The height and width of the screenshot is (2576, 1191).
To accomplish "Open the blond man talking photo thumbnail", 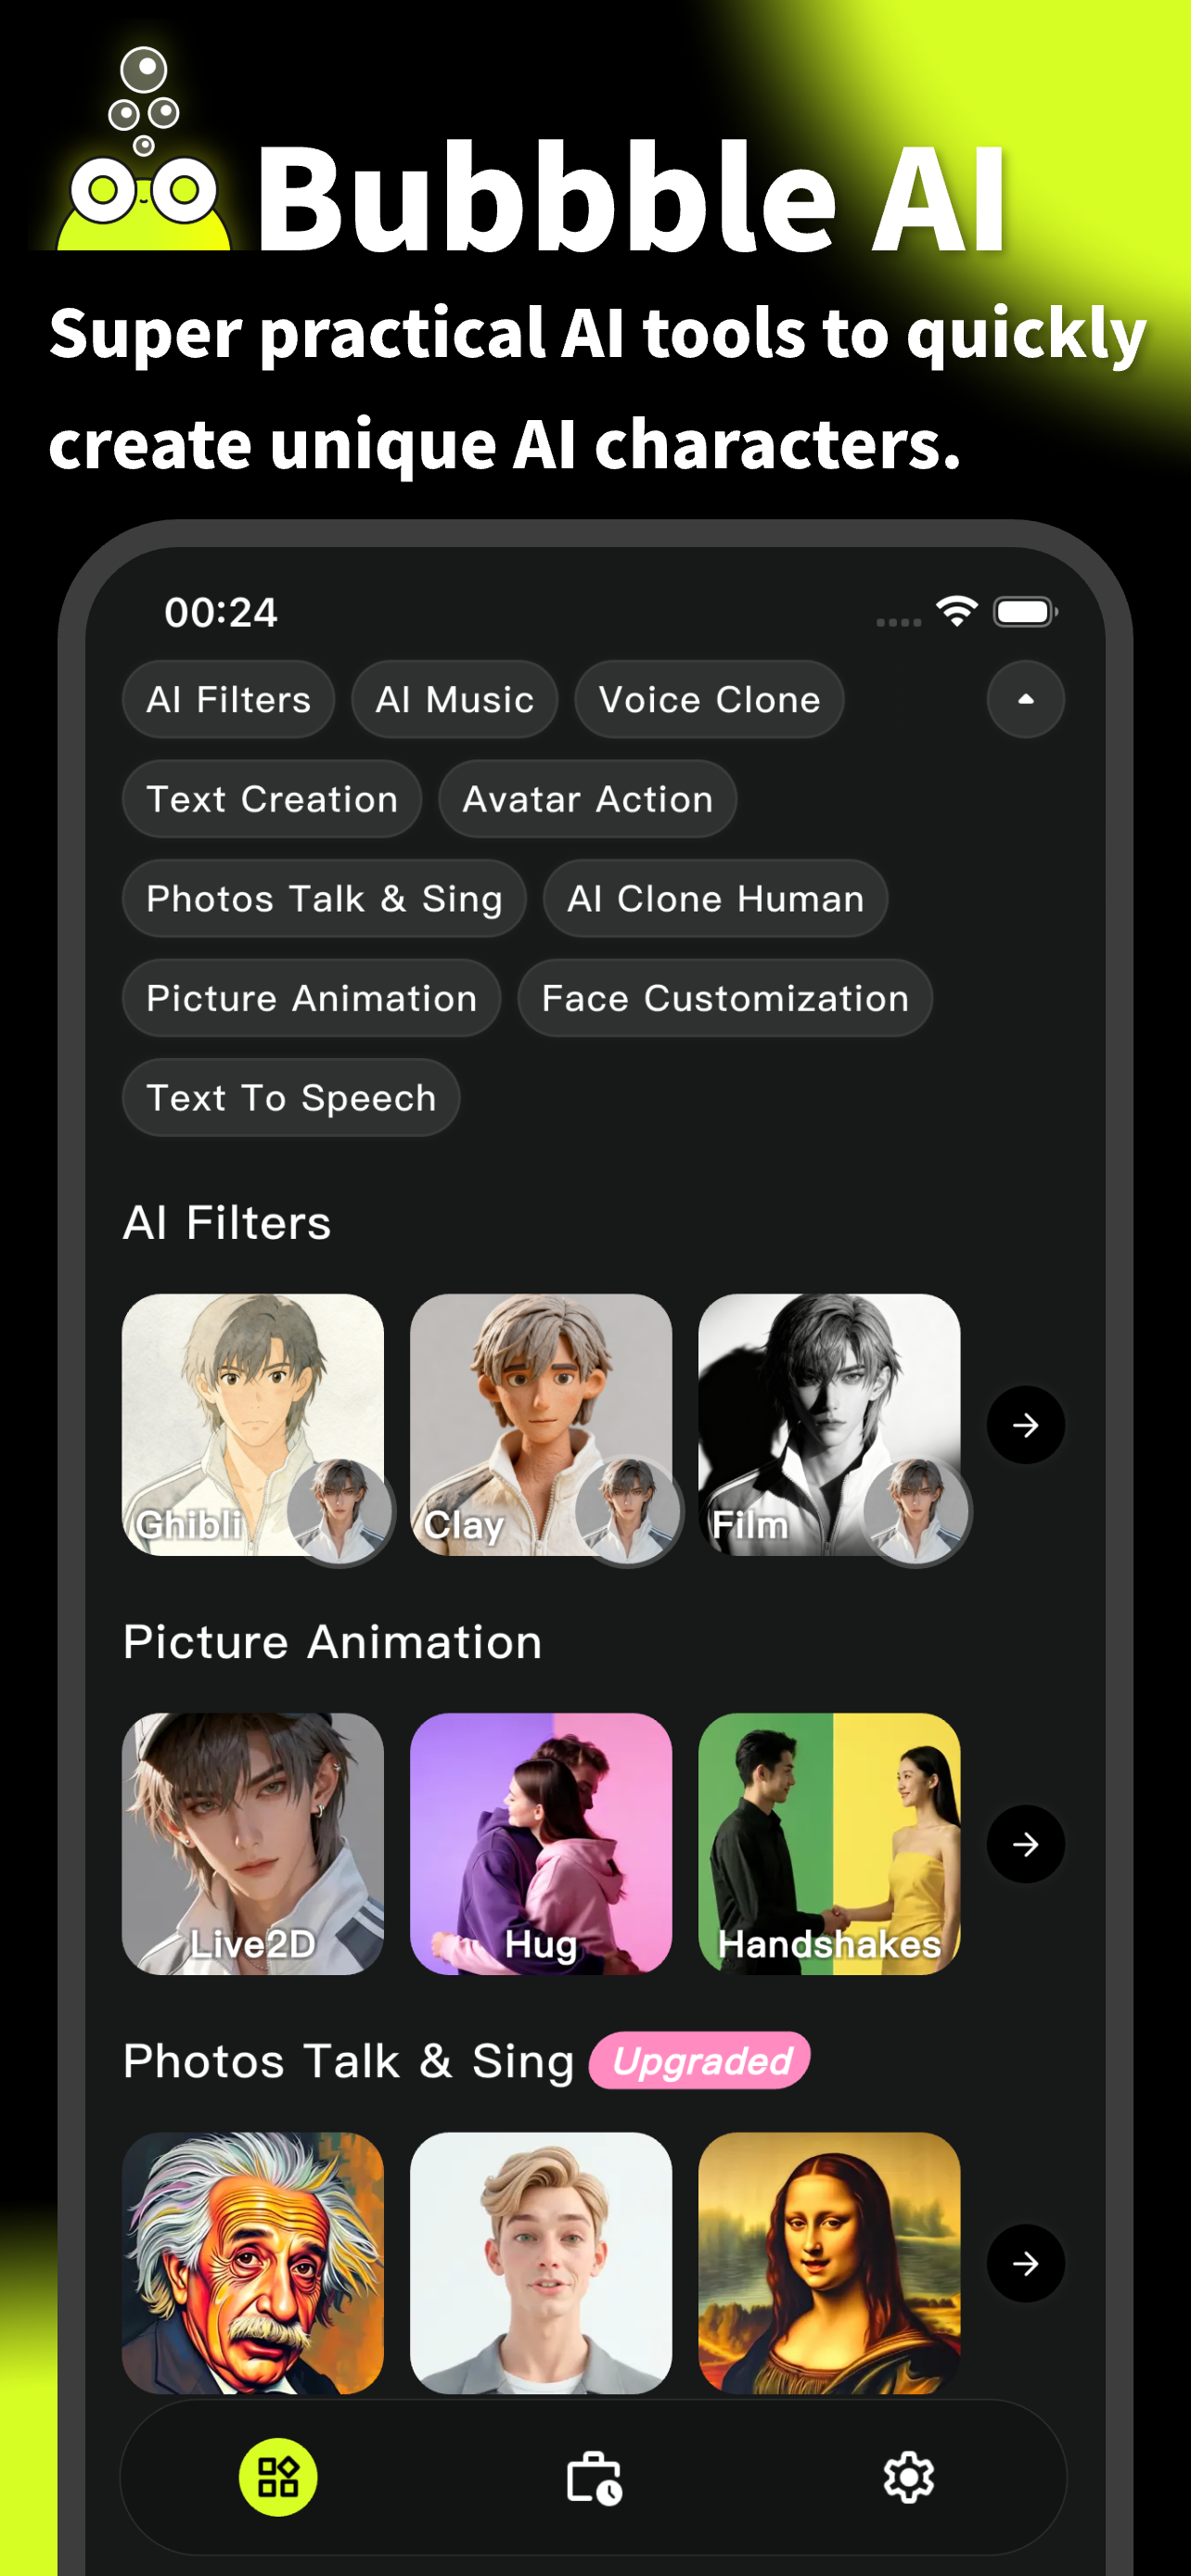I will tap(541, 2263).
